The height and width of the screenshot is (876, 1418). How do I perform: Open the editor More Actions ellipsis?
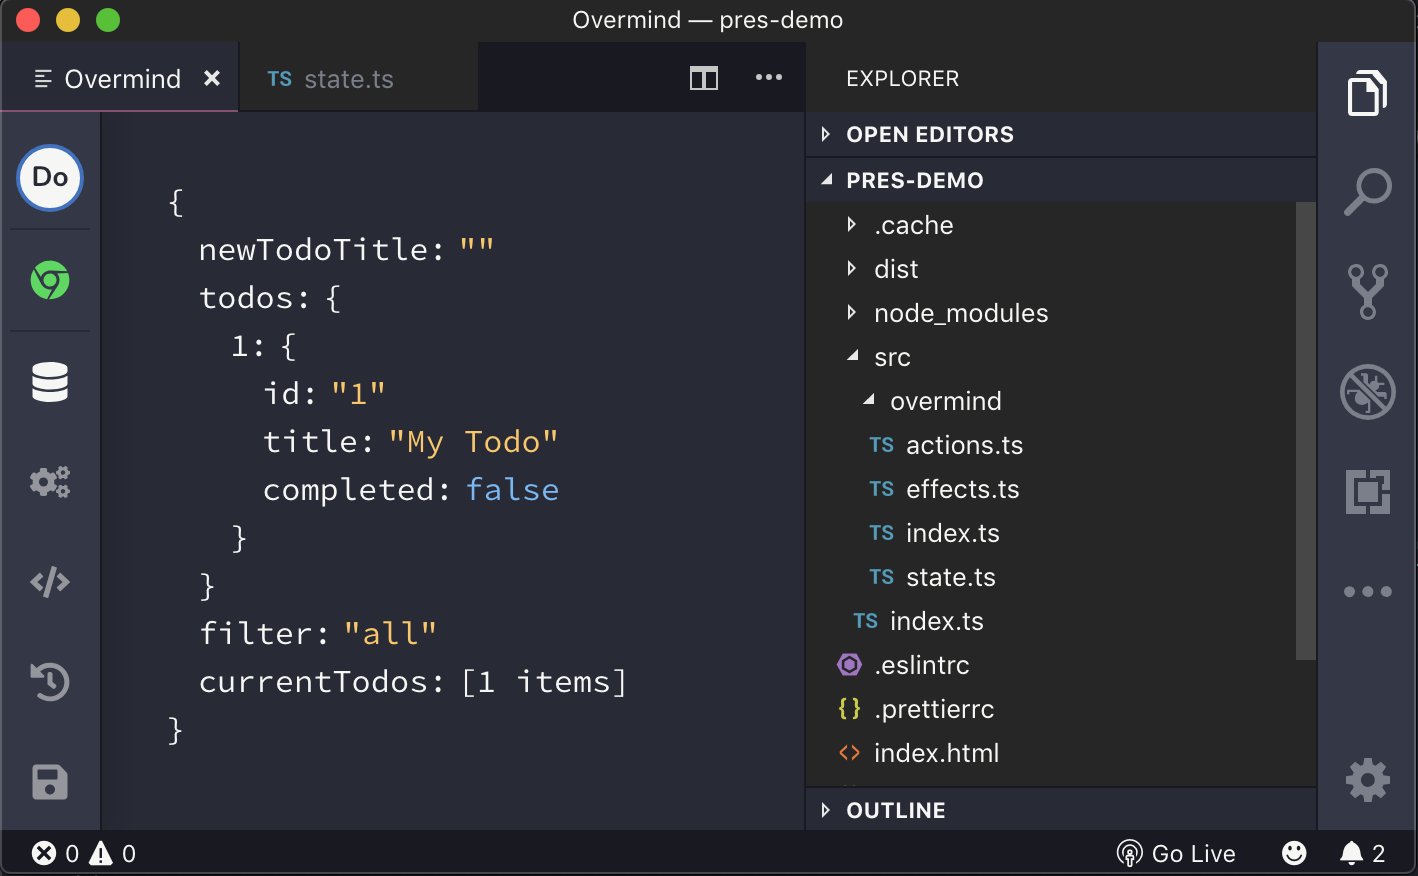(x=768, y=78)
